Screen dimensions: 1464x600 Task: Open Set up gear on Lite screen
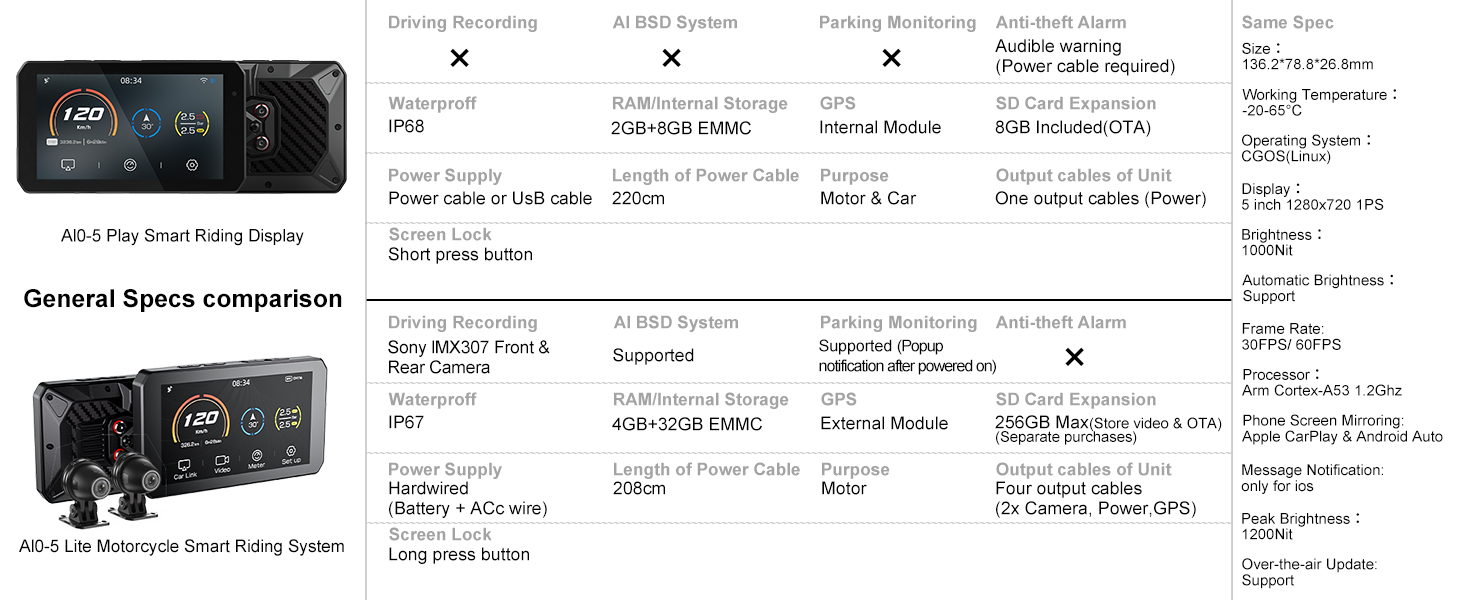(290, 455)
